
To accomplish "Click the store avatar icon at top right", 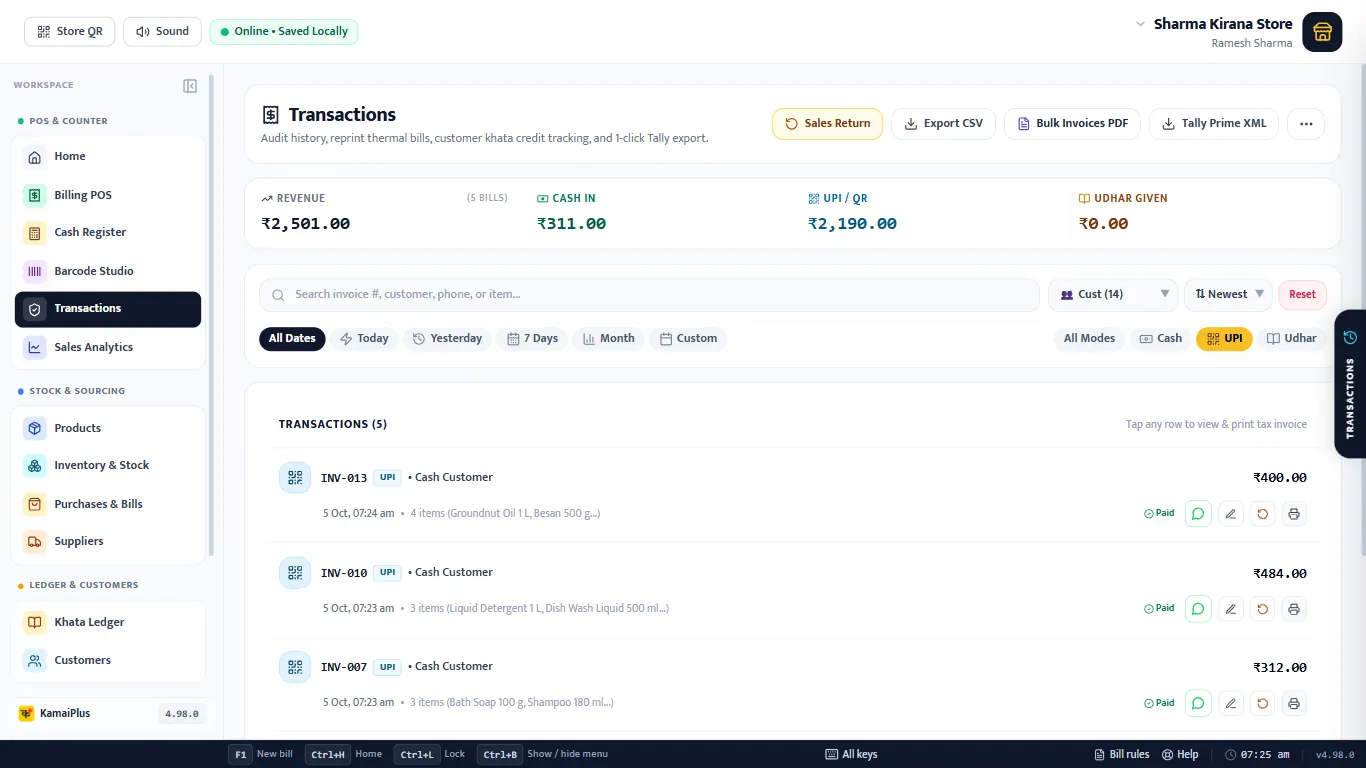I will click(1322, 31).
